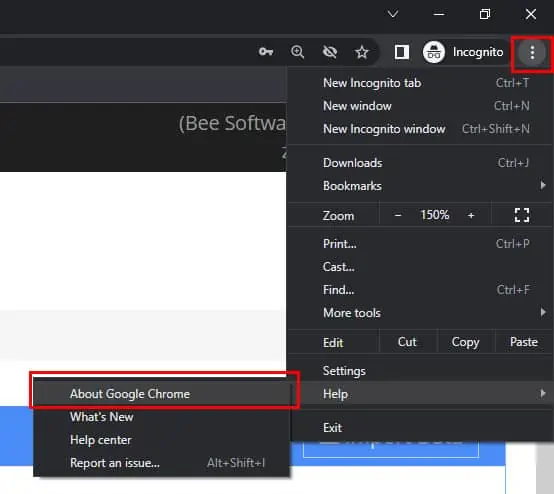Restore down the Chrome window
The width and height of the screenshot is (554, 494).
point(485,14)
